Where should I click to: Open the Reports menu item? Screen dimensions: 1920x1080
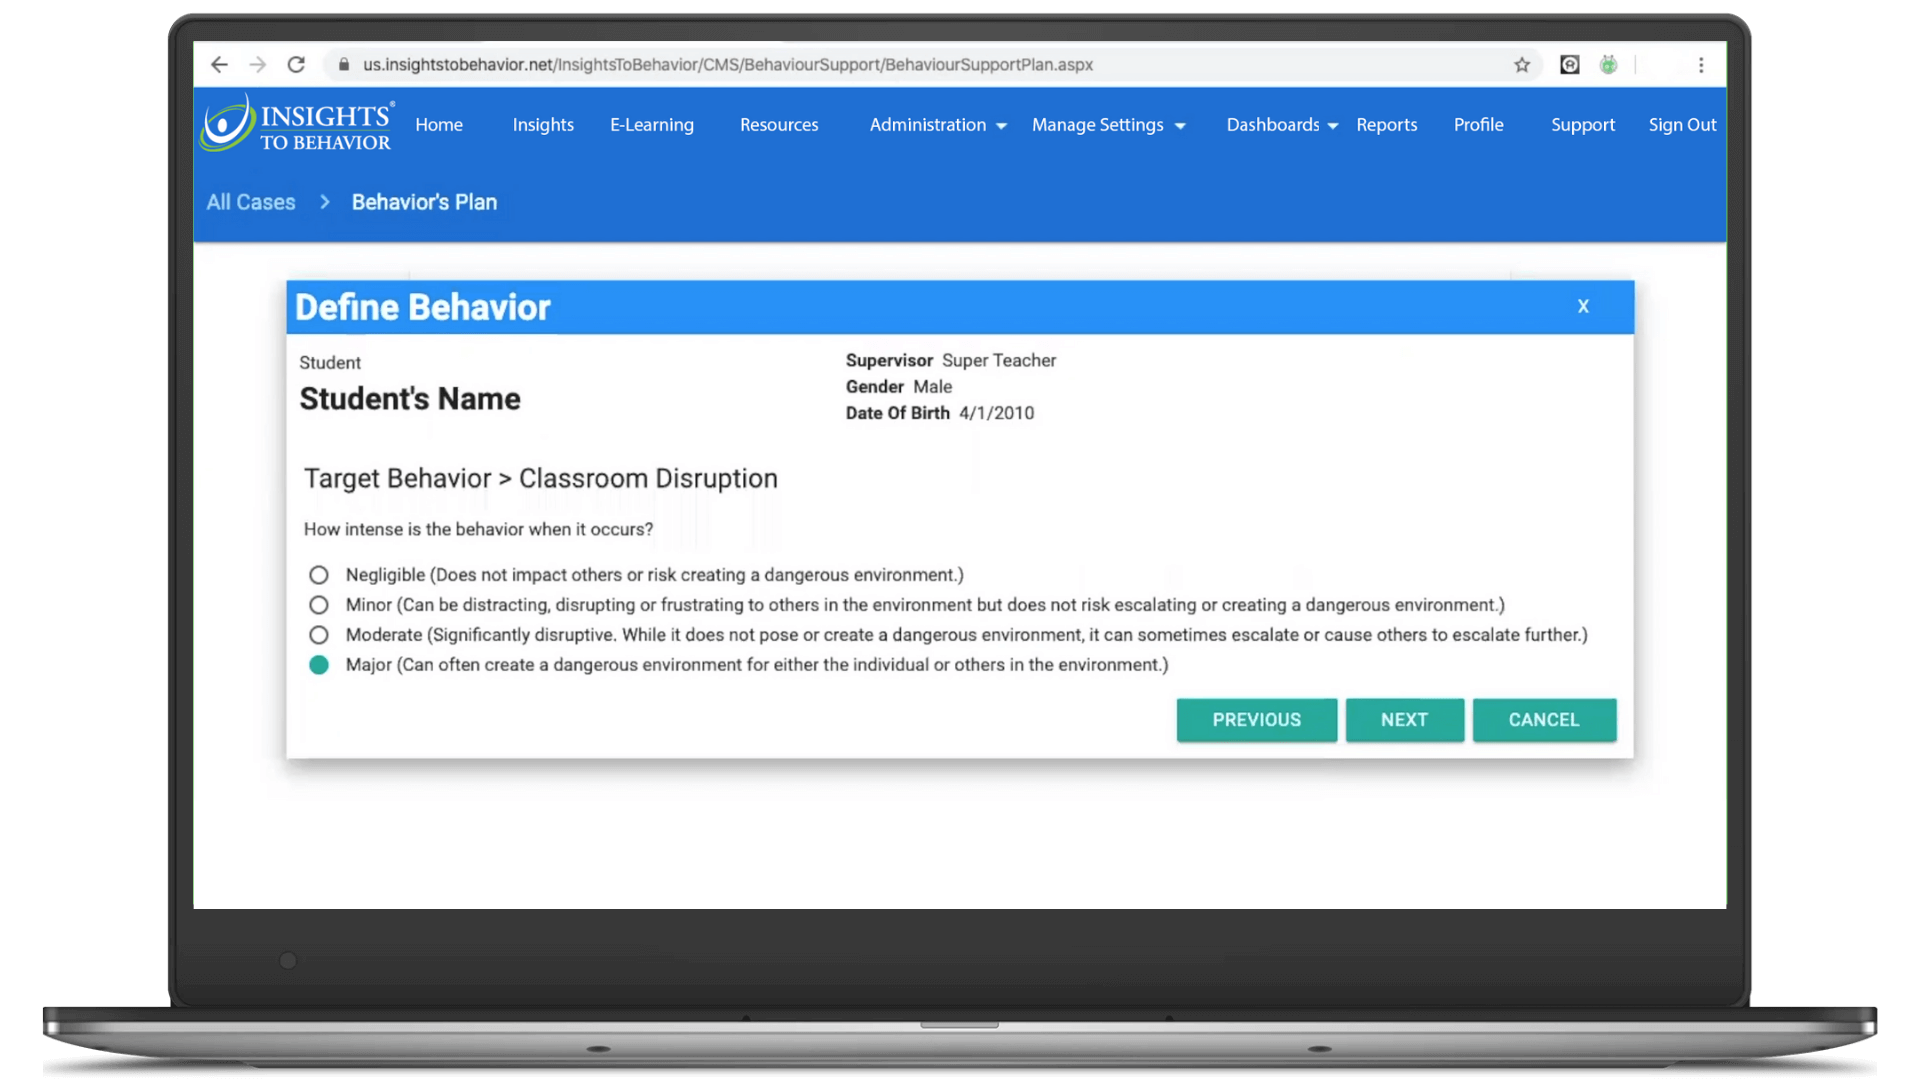click(1386, 125)
